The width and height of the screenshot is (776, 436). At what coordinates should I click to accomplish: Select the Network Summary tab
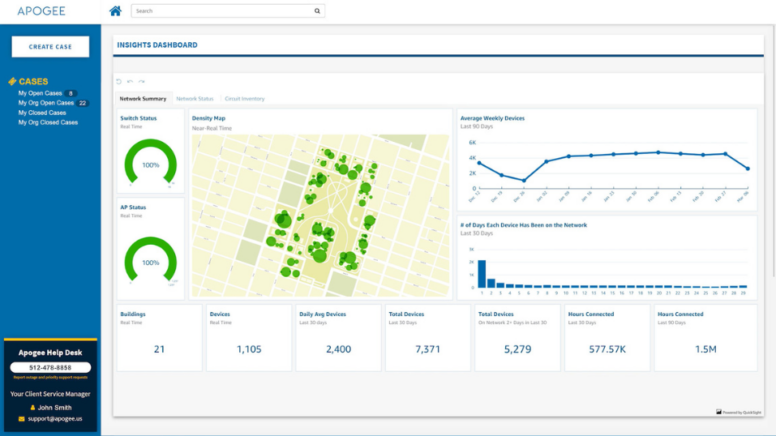[x=143, y=99]
